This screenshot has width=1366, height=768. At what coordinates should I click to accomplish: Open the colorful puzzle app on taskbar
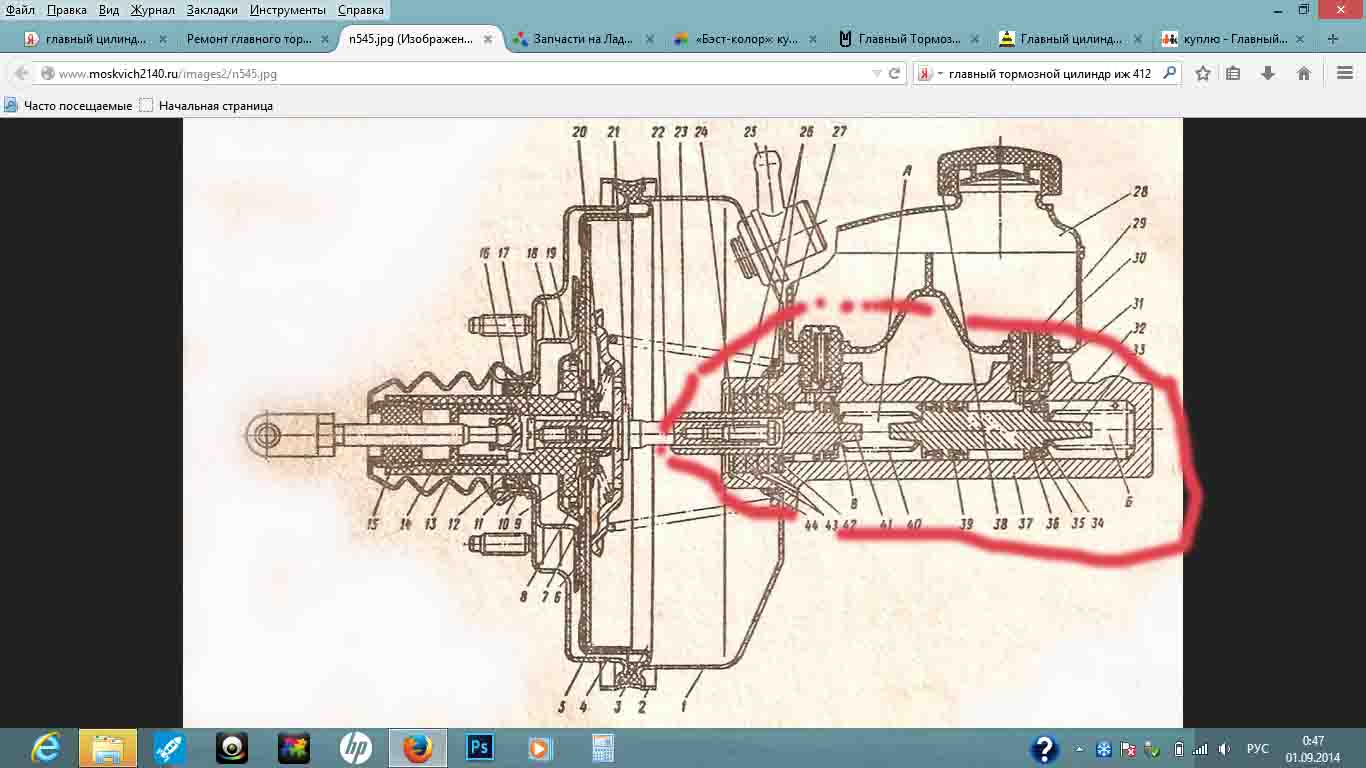coord(294,747)
